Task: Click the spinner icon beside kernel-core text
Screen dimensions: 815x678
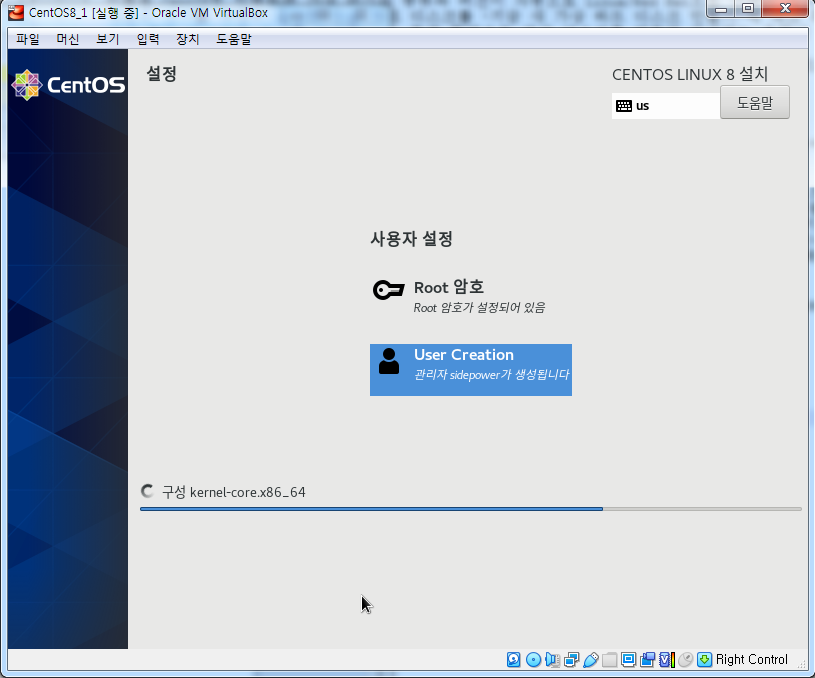Action: (x=148, y=491)
